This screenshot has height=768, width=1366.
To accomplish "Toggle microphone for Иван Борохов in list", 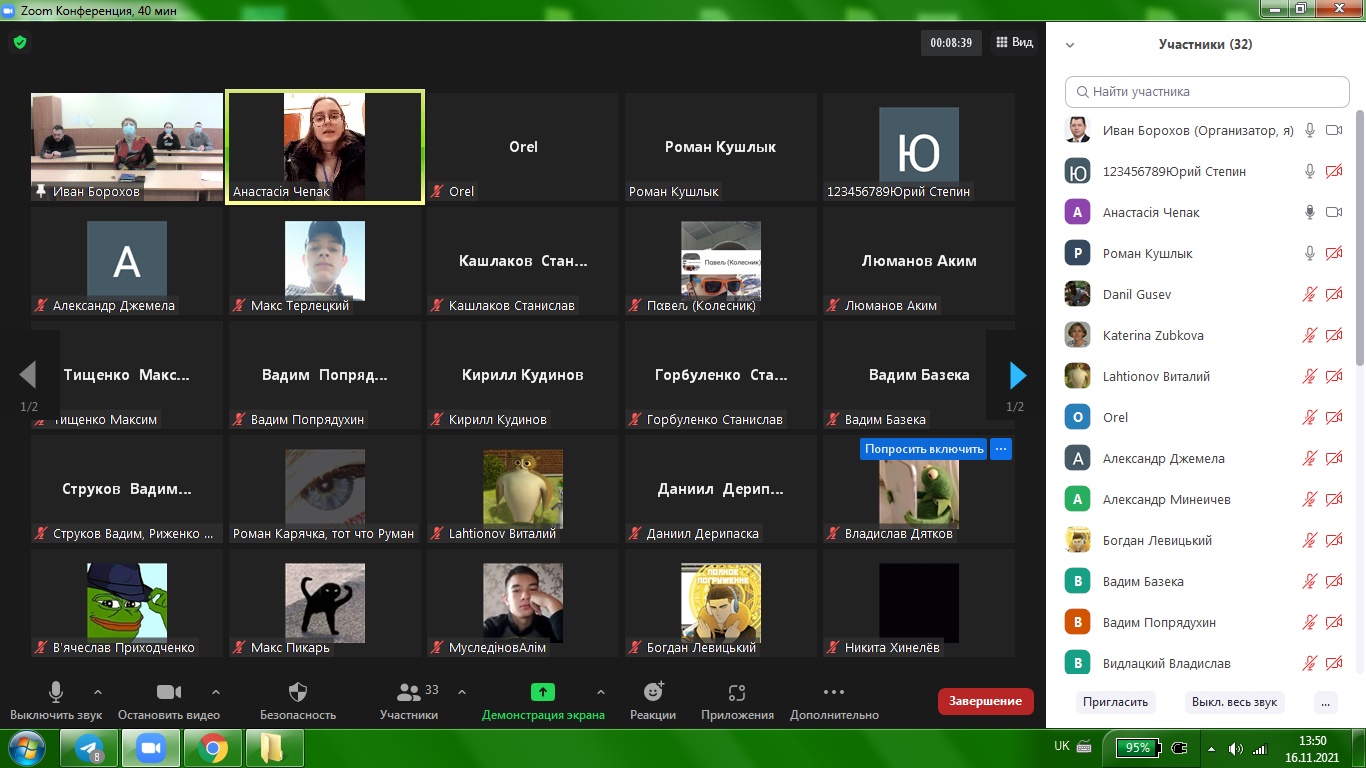I will [1309, 130].
